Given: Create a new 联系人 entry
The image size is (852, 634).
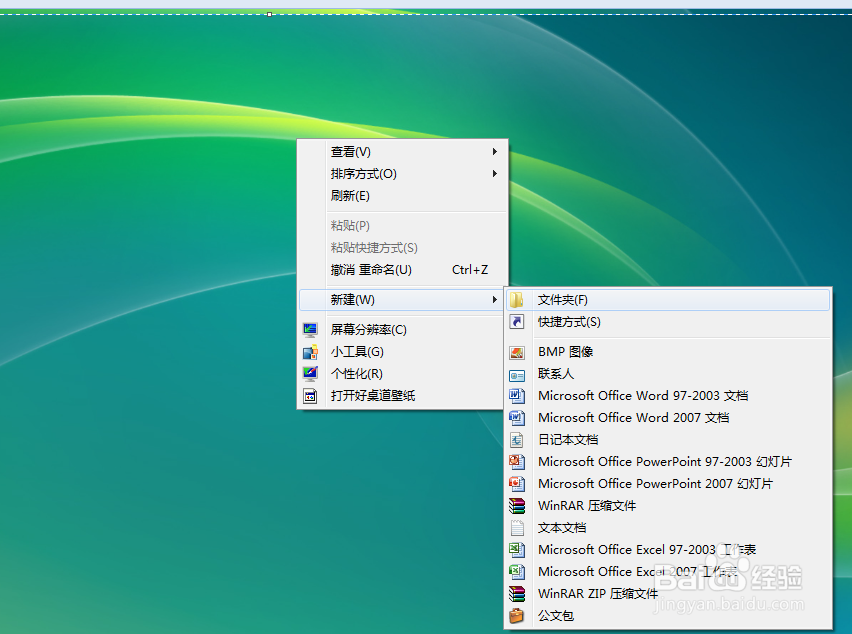Looking at the screenshot, I should pos(668,374).
